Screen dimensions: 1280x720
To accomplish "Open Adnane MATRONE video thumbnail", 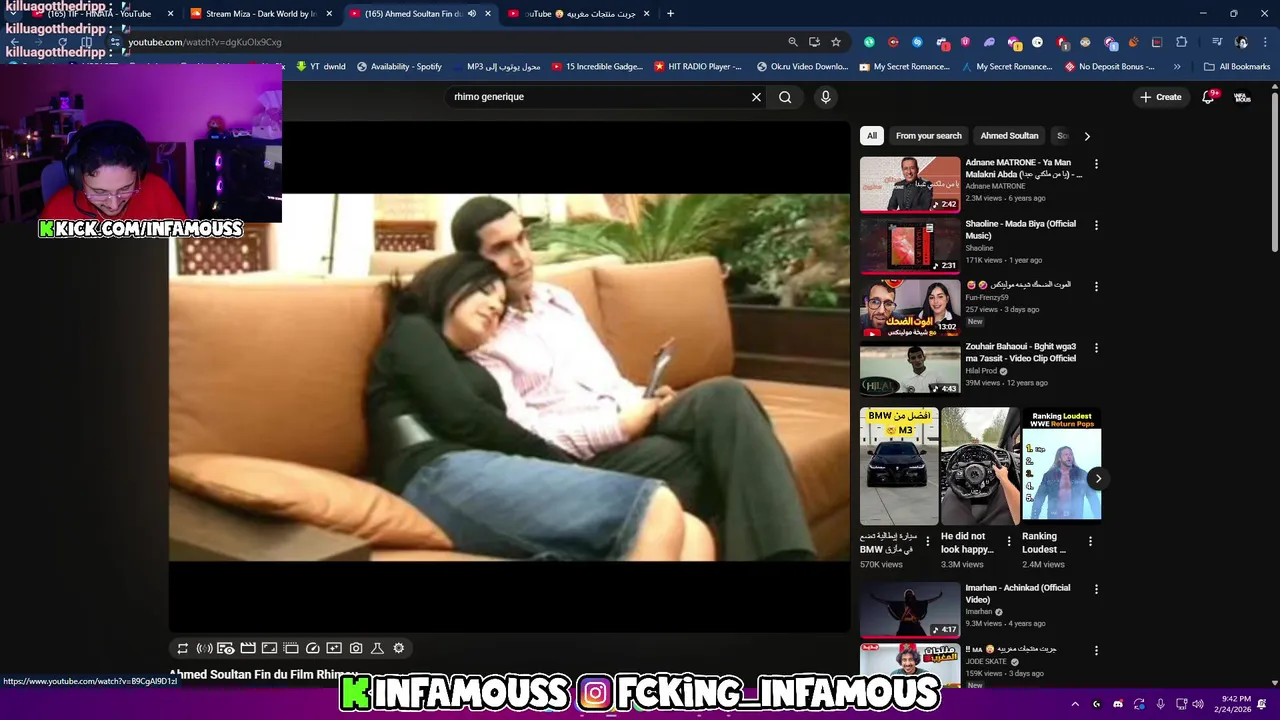I will pyautogui.click(x=910, y=184).
